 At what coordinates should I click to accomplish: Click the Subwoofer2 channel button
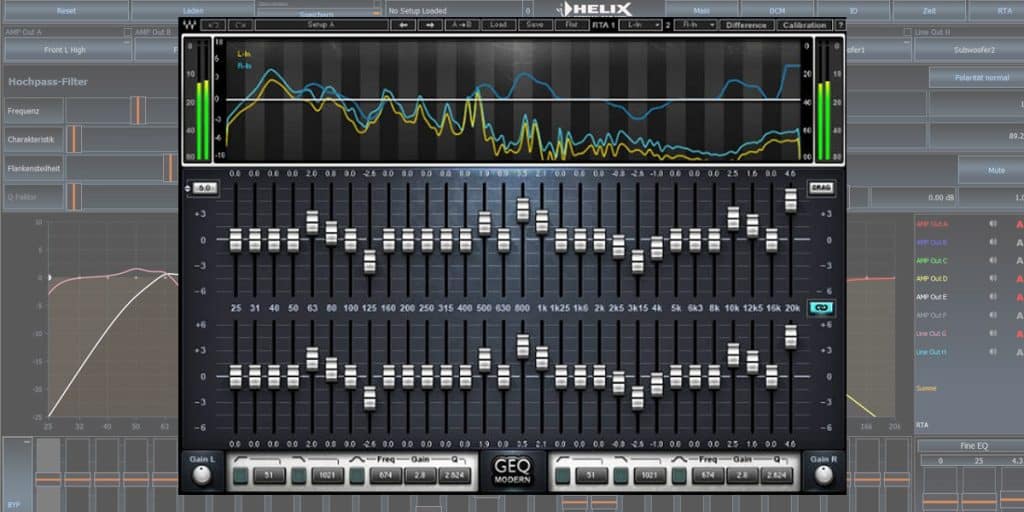[x=969, y=50]
